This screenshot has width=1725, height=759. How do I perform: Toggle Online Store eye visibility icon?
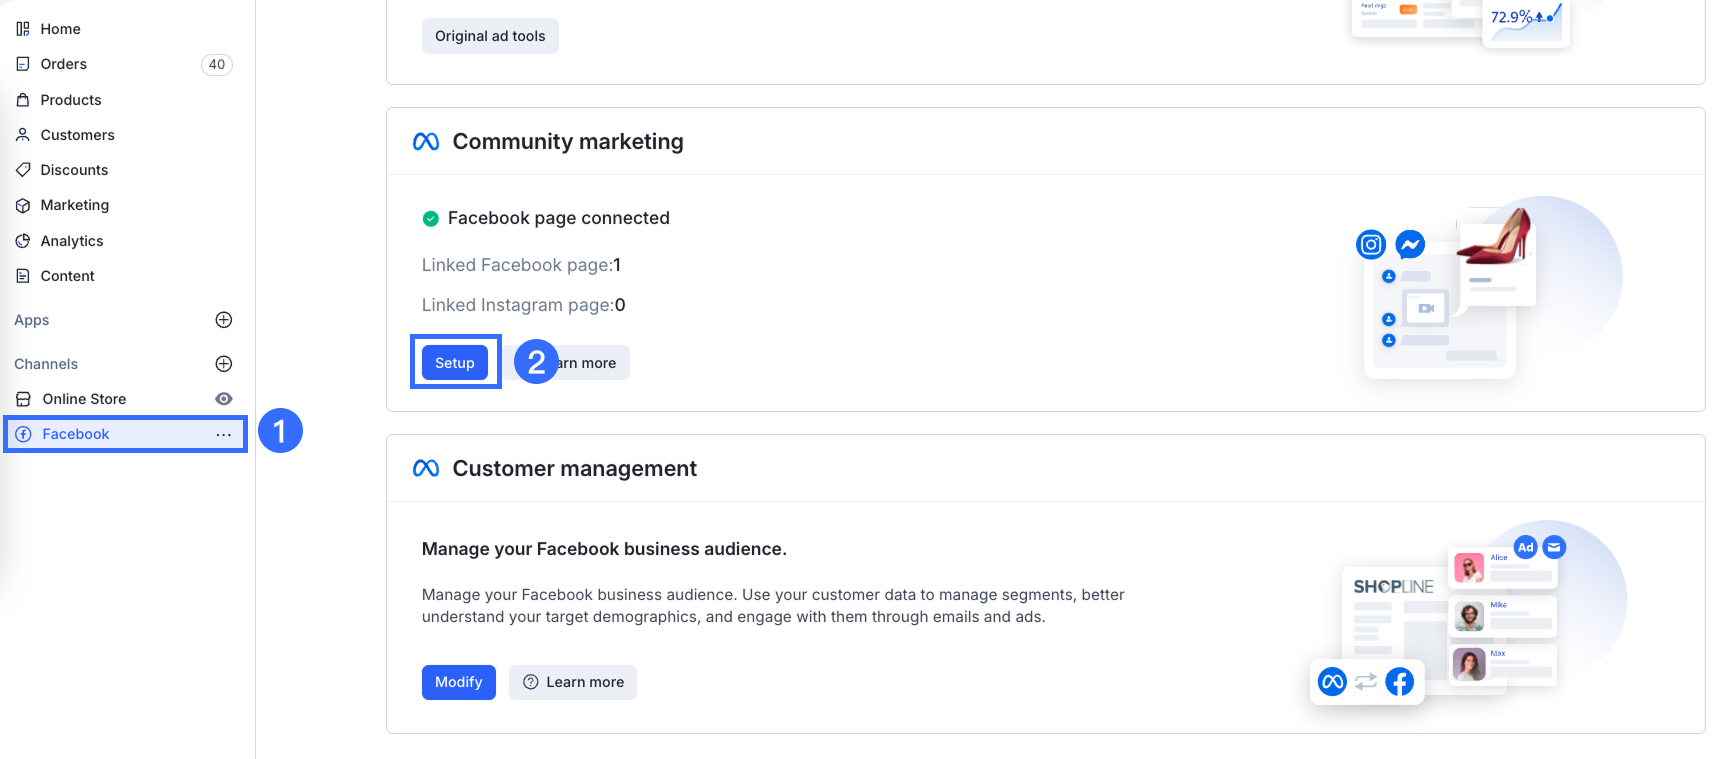click(224, 399)
